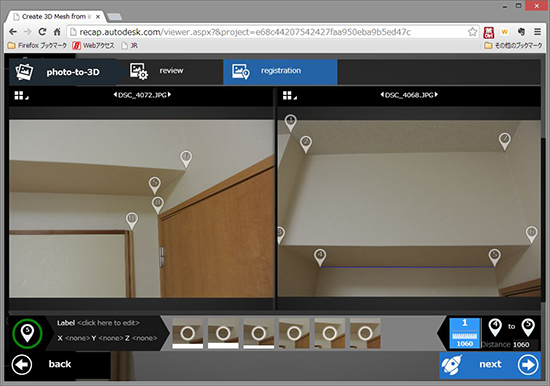Click the green-circled current point pin icon
This screenshot has width=550, height=386.
pyautogui.click(x=27, y=333)
